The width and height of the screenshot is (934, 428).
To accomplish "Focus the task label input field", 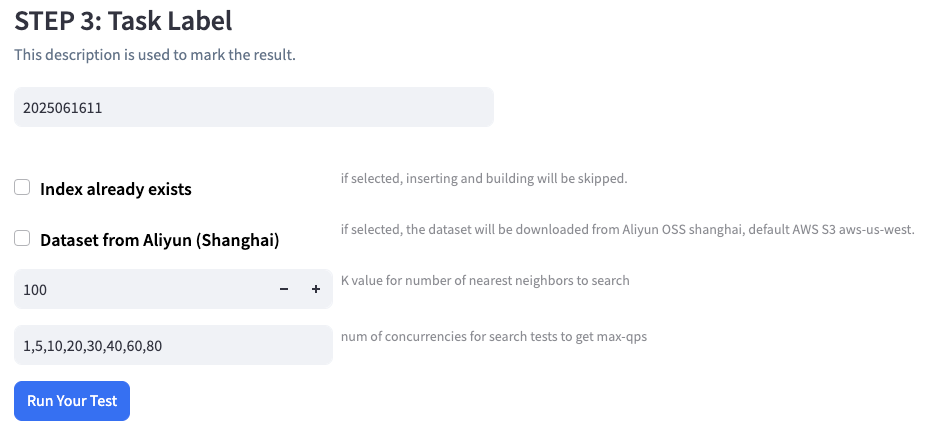I will point(254,107).
